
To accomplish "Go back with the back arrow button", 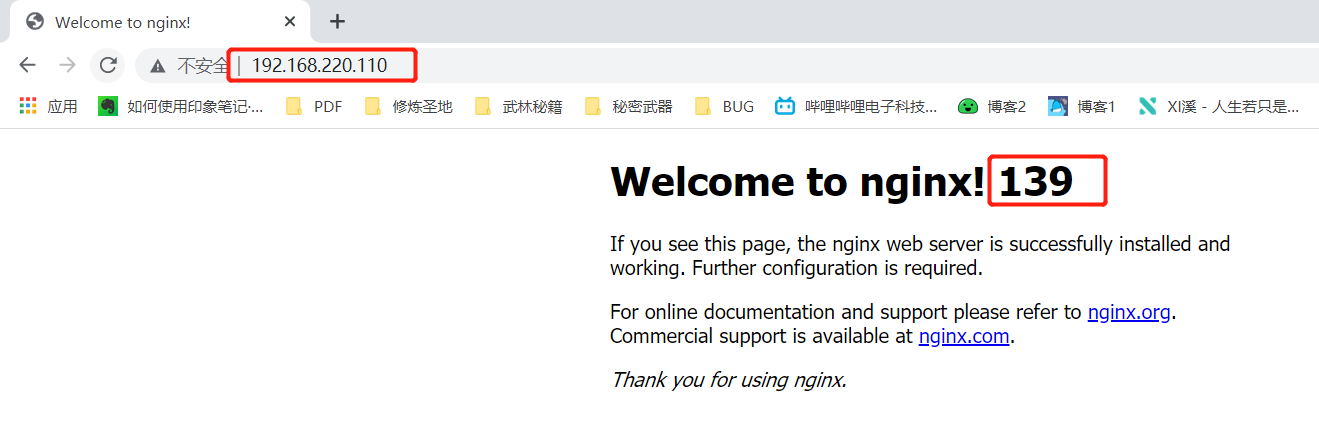I will 27,66.
